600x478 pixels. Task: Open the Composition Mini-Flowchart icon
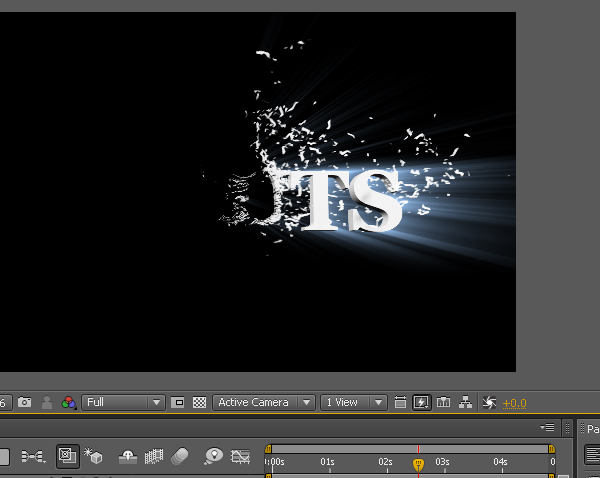pos(33,456)
